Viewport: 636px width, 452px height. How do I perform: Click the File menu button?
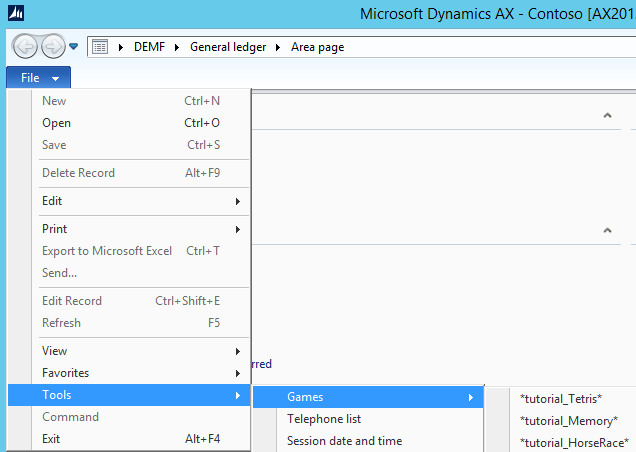(x=38, y=78)
